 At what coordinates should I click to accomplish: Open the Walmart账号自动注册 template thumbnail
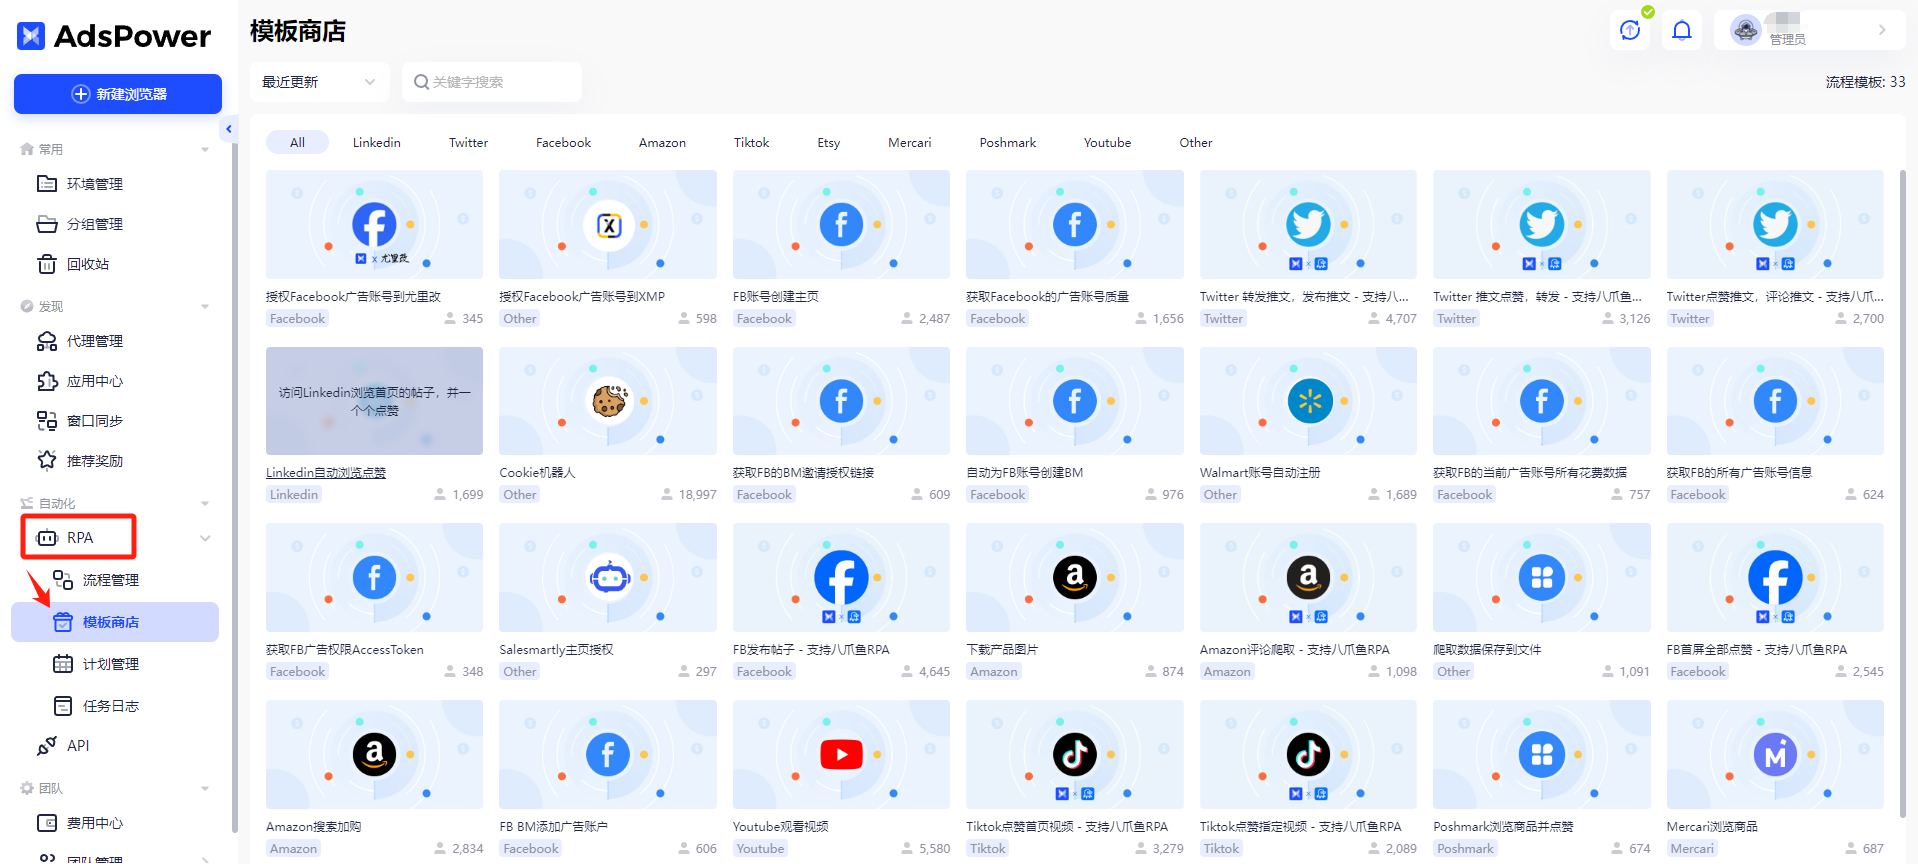(x=1308, y=401)
